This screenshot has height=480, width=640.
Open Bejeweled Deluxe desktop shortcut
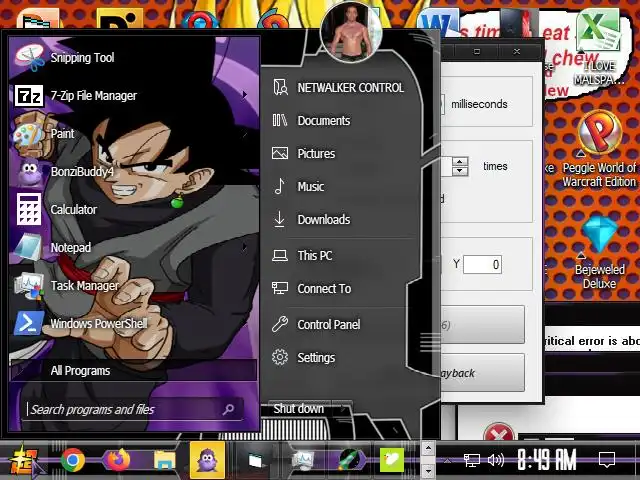[x=599, y=253]
